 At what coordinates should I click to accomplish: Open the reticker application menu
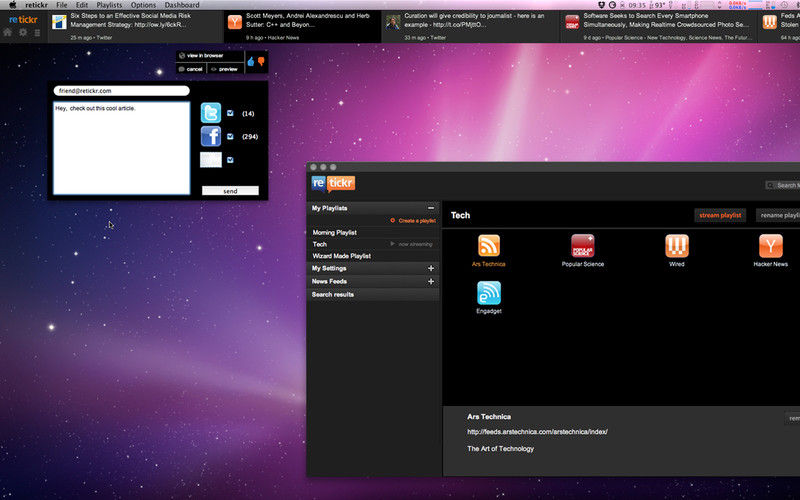click(37, 5)
